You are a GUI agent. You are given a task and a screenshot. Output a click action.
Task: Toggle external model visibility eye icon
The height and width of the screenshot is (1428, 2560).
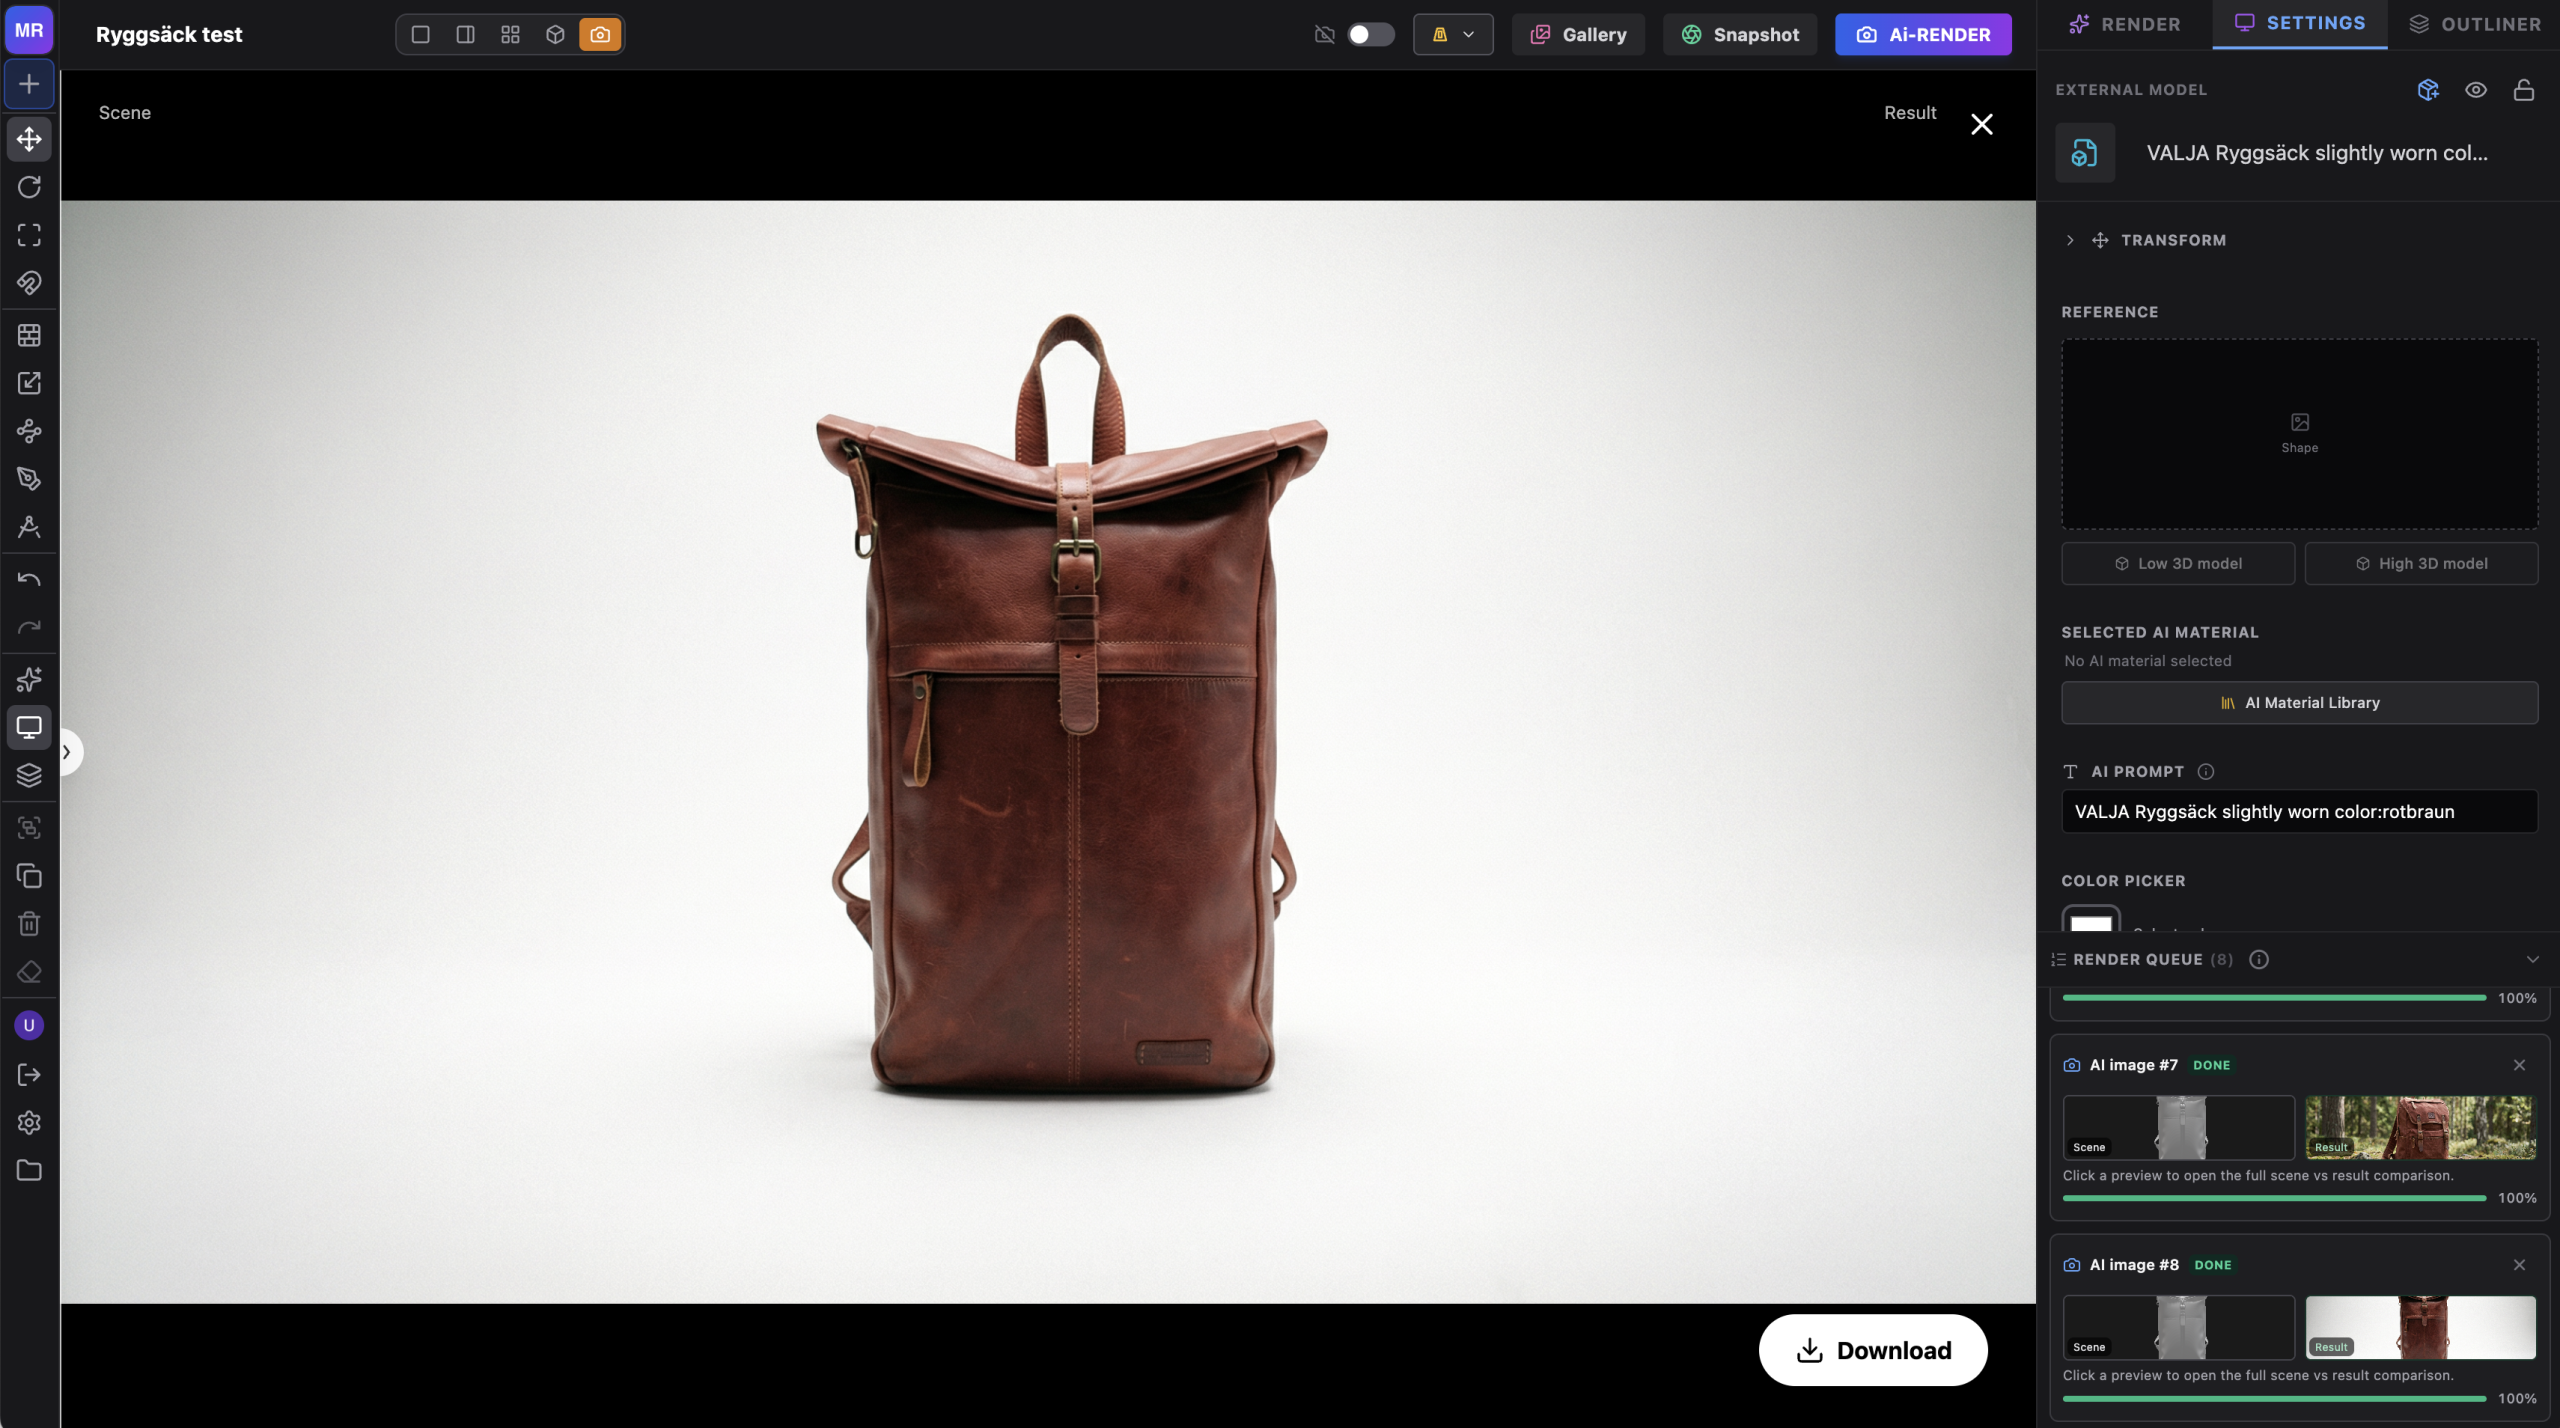click(x=2476, y=90)
